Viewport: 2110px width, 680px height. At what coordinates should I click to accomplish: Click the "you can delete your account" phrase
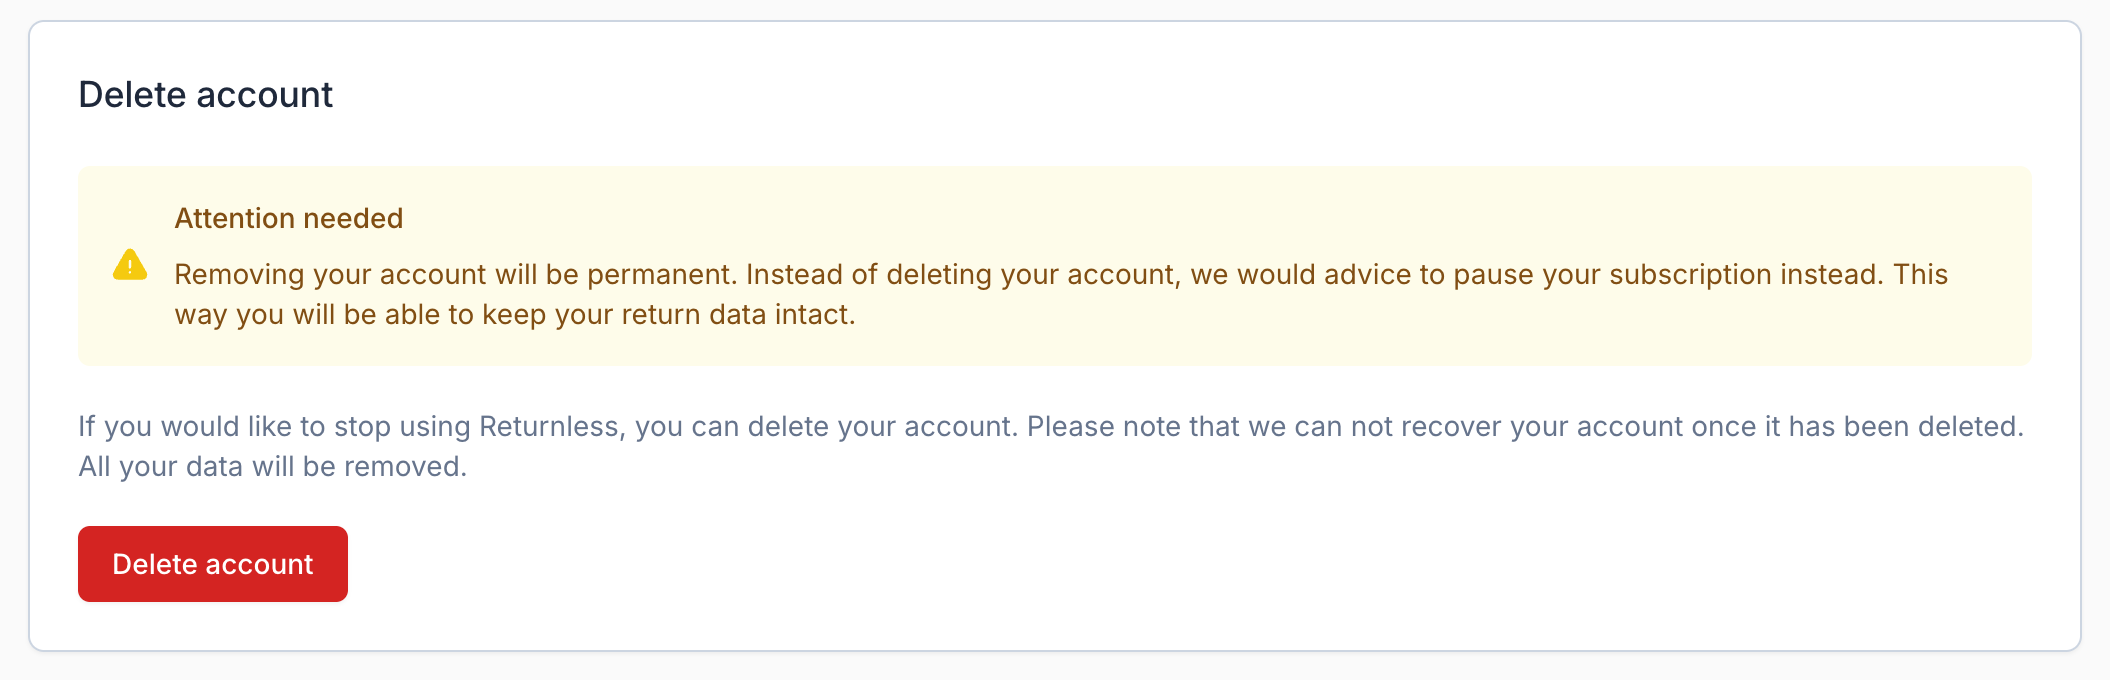pos(825,426)
